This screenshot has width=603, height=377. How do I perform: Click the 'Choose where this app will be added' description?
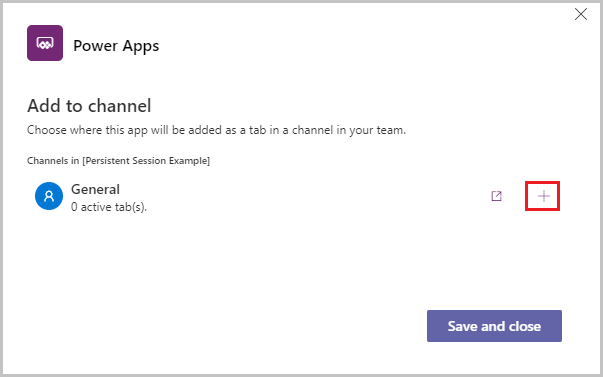click(x=216, y=130)
